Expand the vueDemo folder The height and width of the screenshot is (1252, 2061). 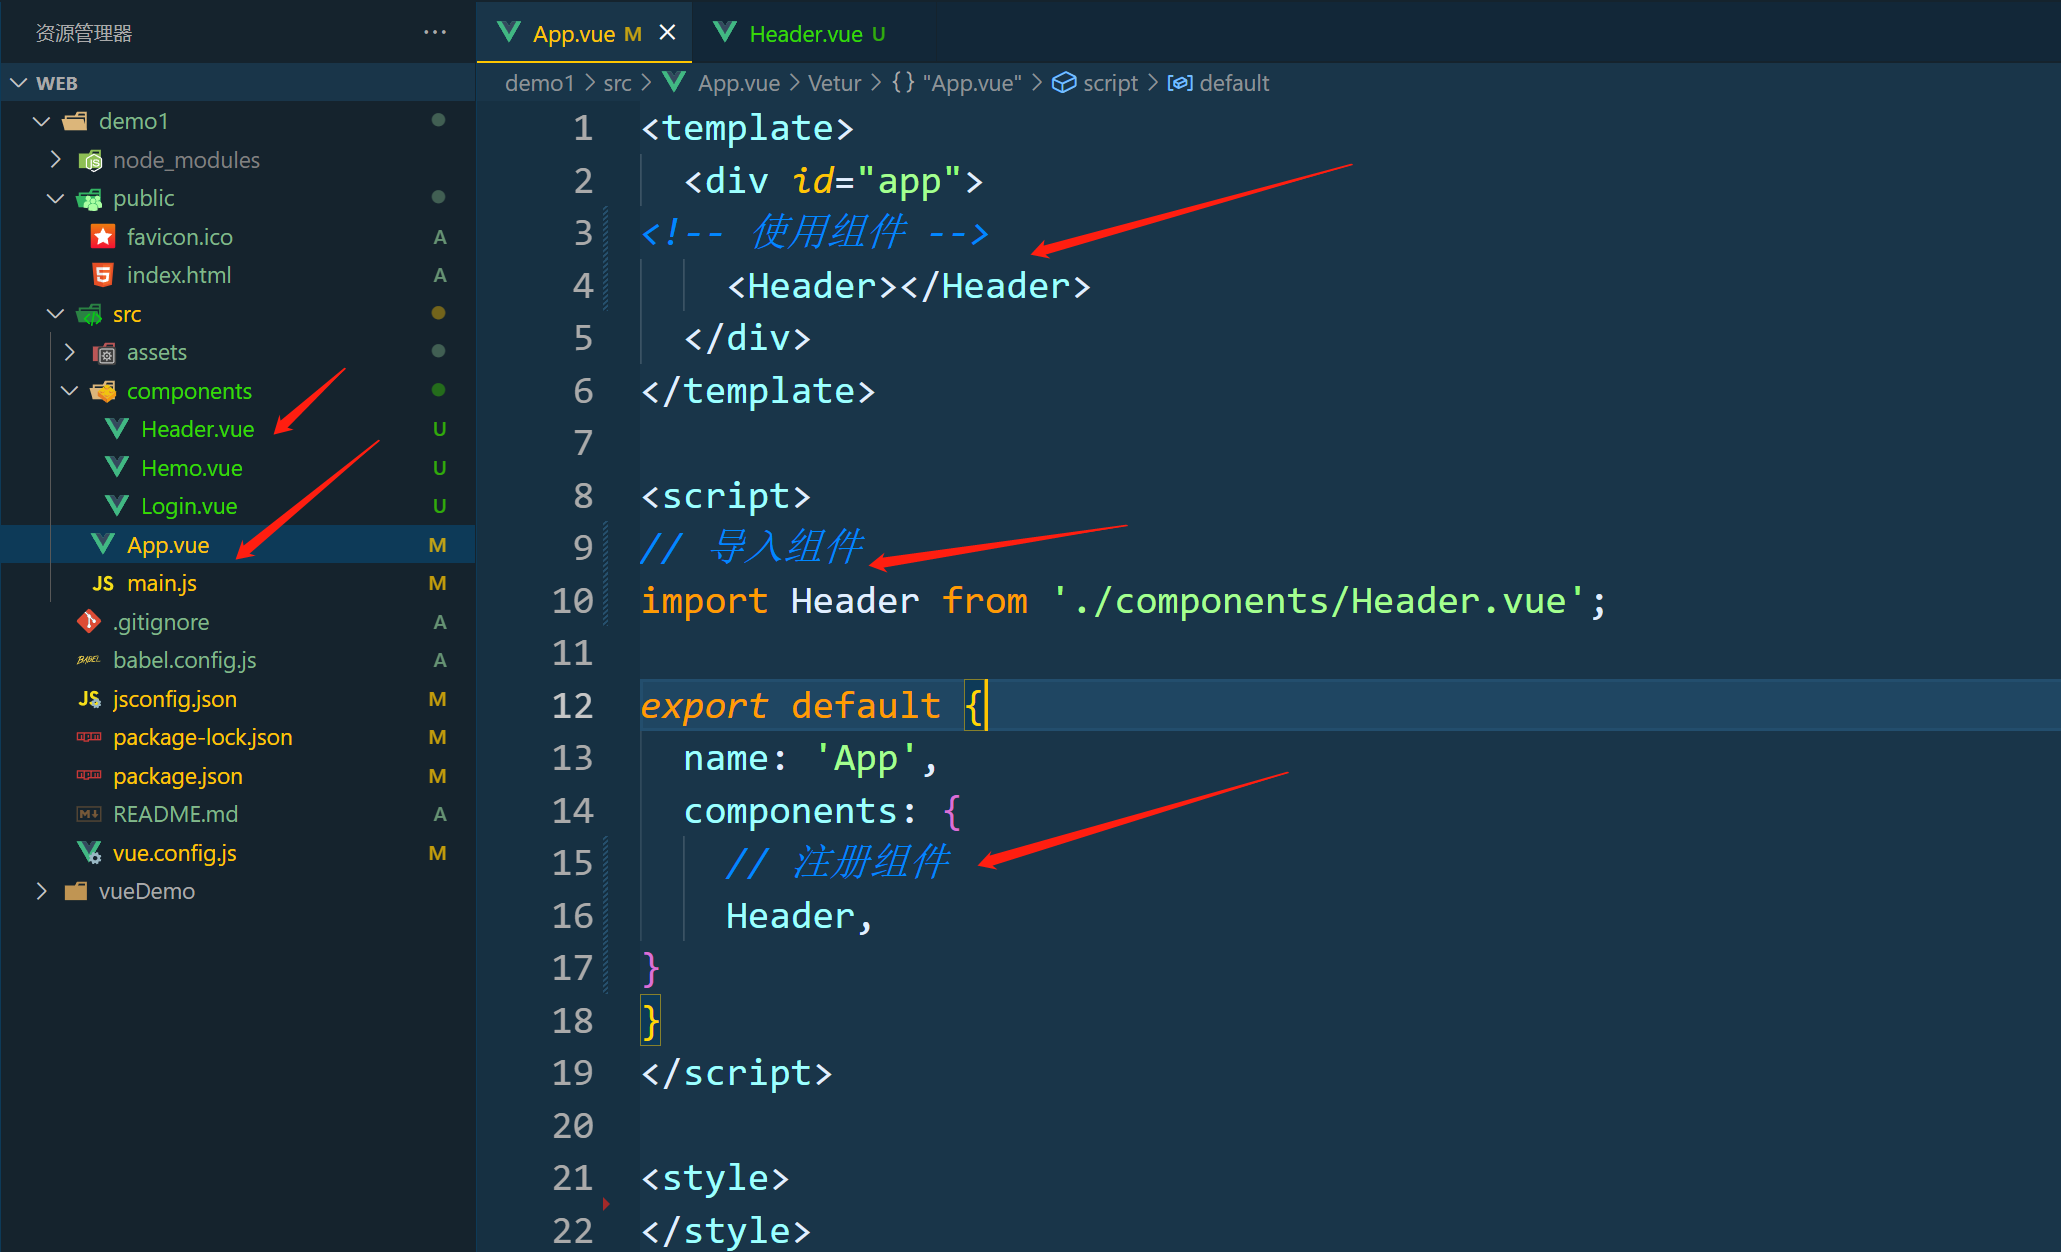click(x=41, y=891)
